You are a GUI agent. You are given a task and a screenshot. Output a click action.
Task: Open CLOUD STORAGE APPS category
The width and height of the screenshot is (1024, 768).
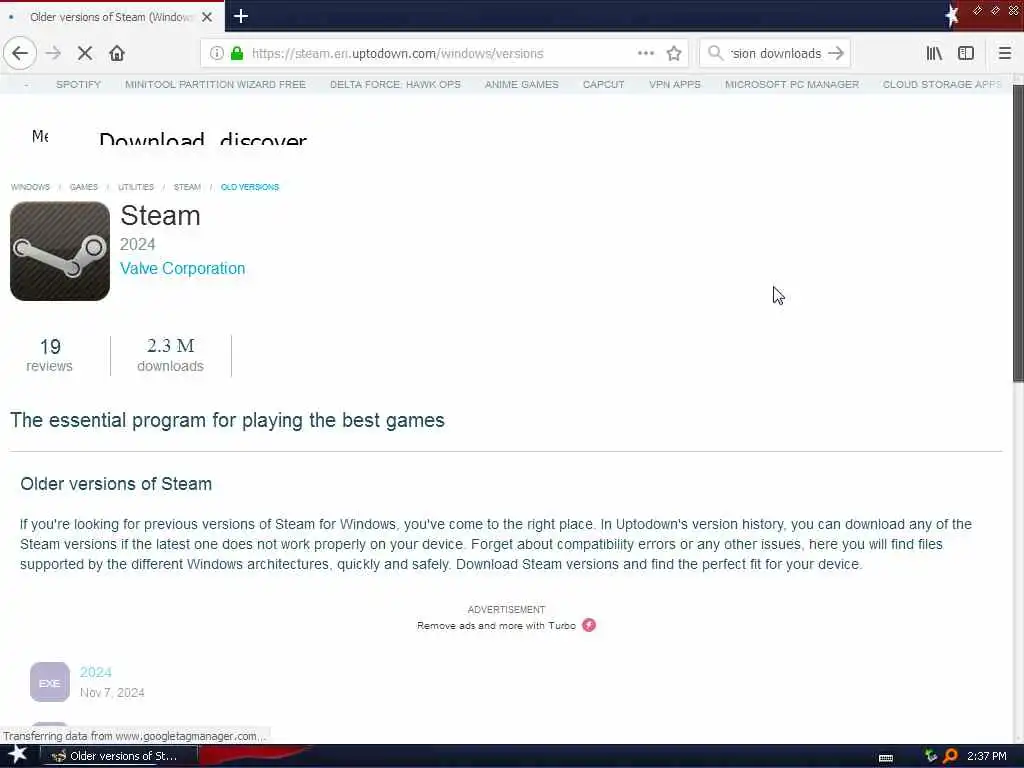942,84
